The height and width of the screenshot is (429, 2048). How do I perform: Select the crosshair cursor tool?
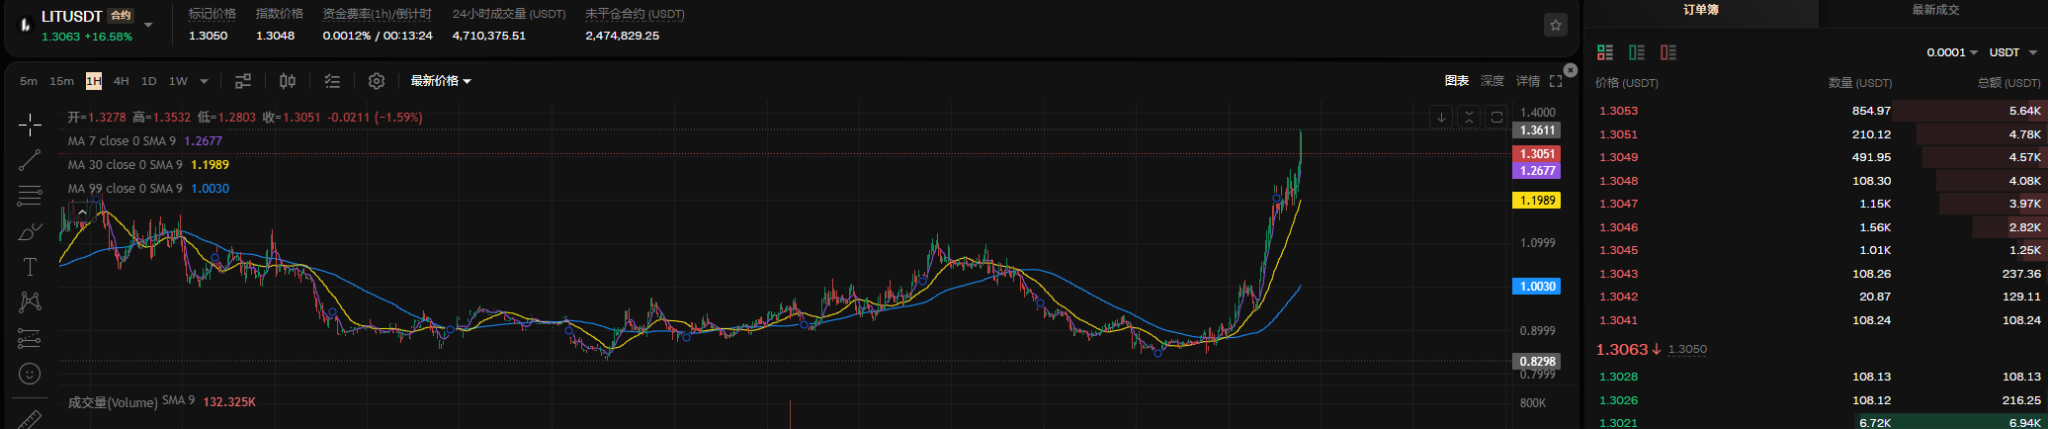point(30,125)
